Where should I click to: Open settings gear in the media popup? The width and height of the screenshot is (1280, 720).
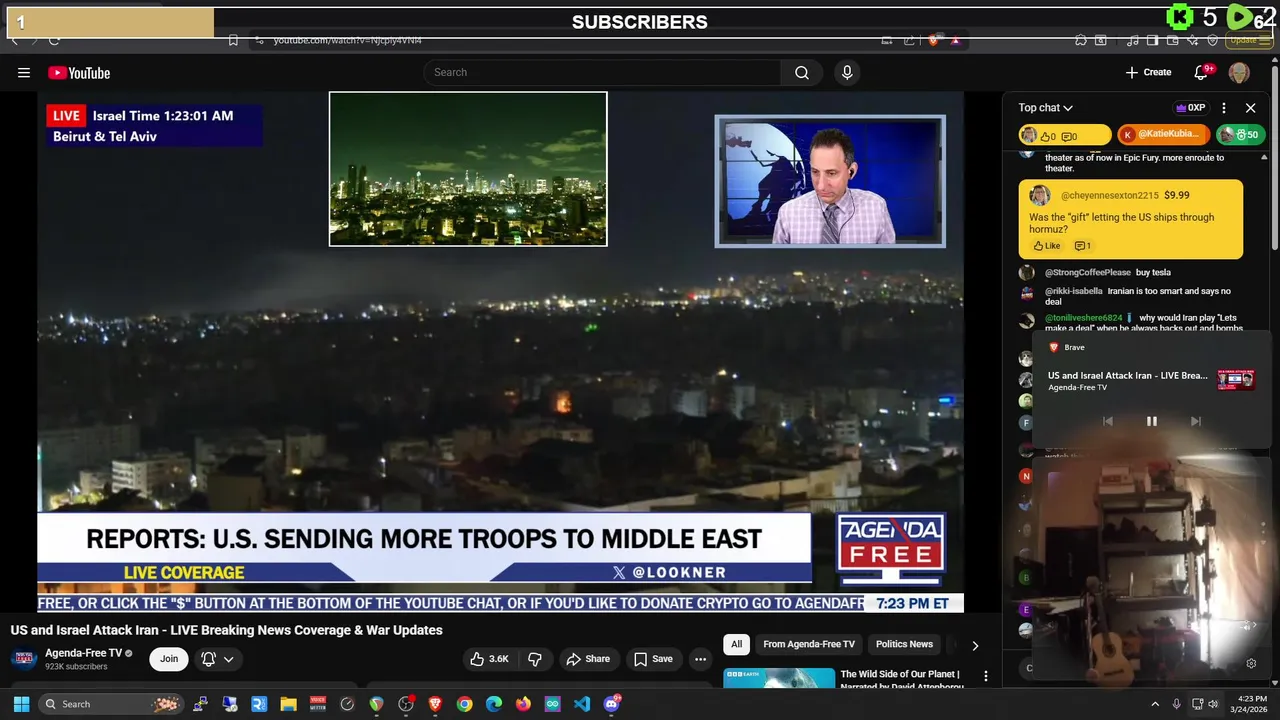coord(1251,663)
